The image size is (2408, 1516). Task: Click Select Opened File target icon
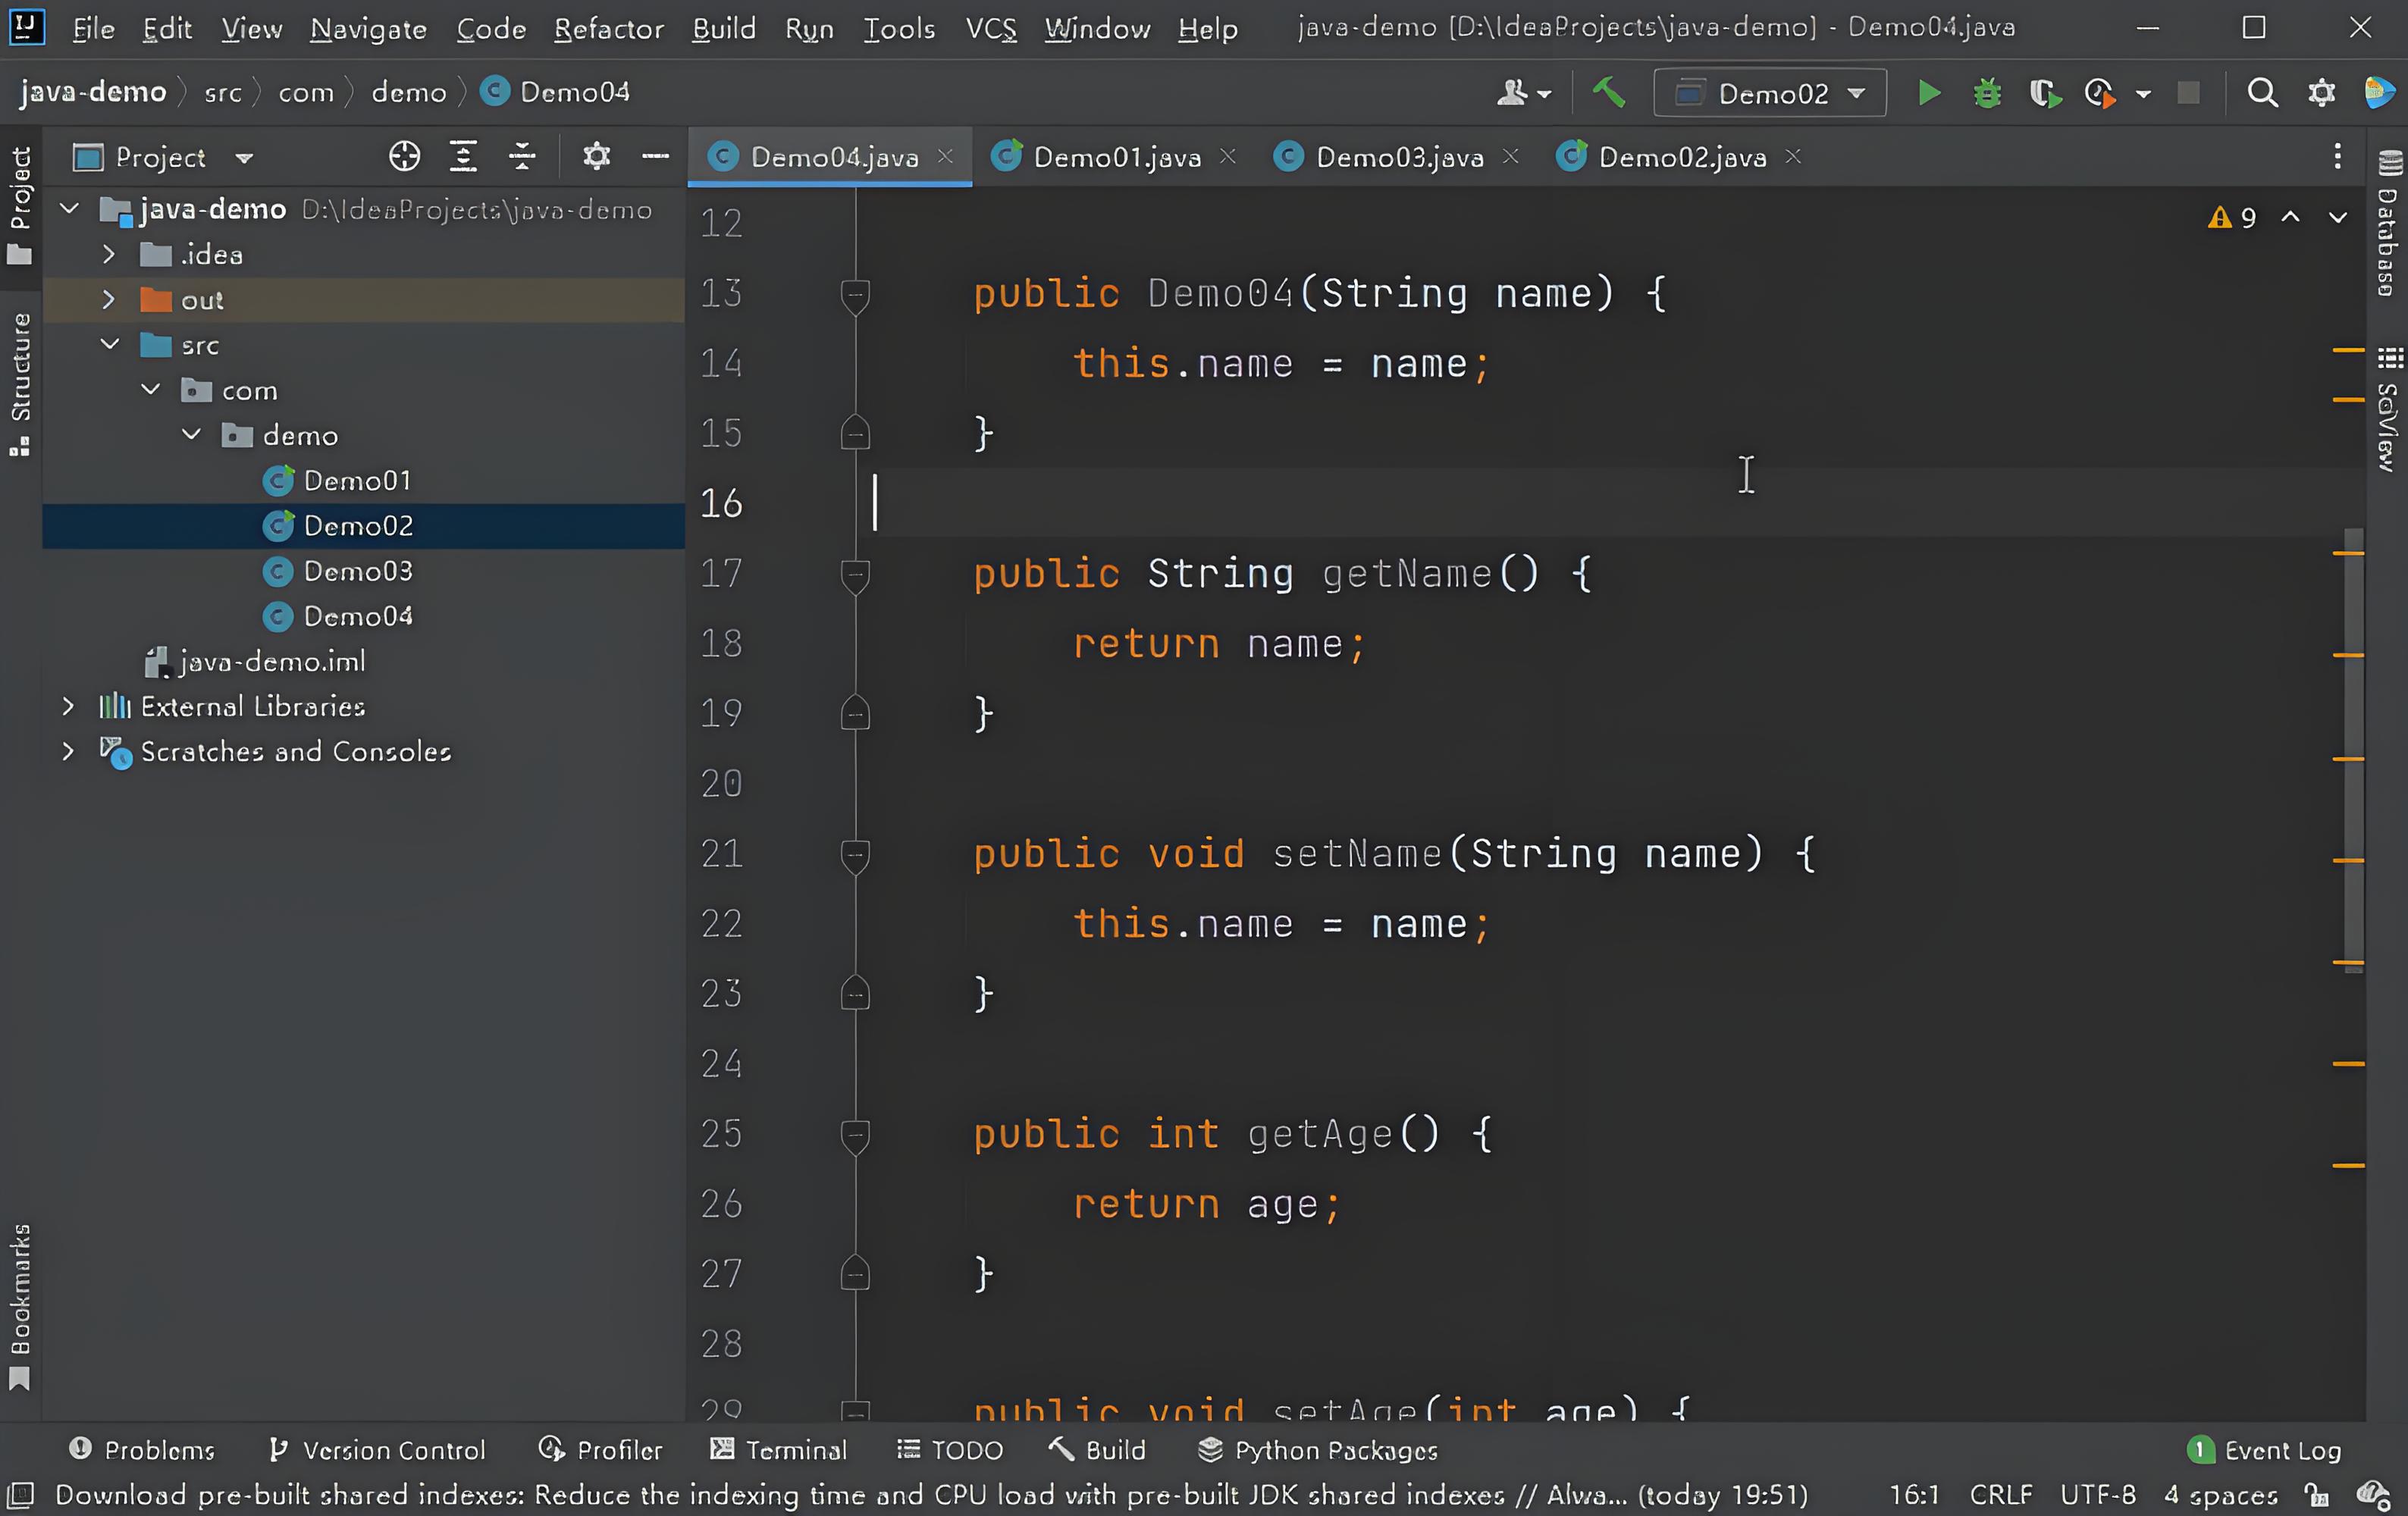pos(404,156)
